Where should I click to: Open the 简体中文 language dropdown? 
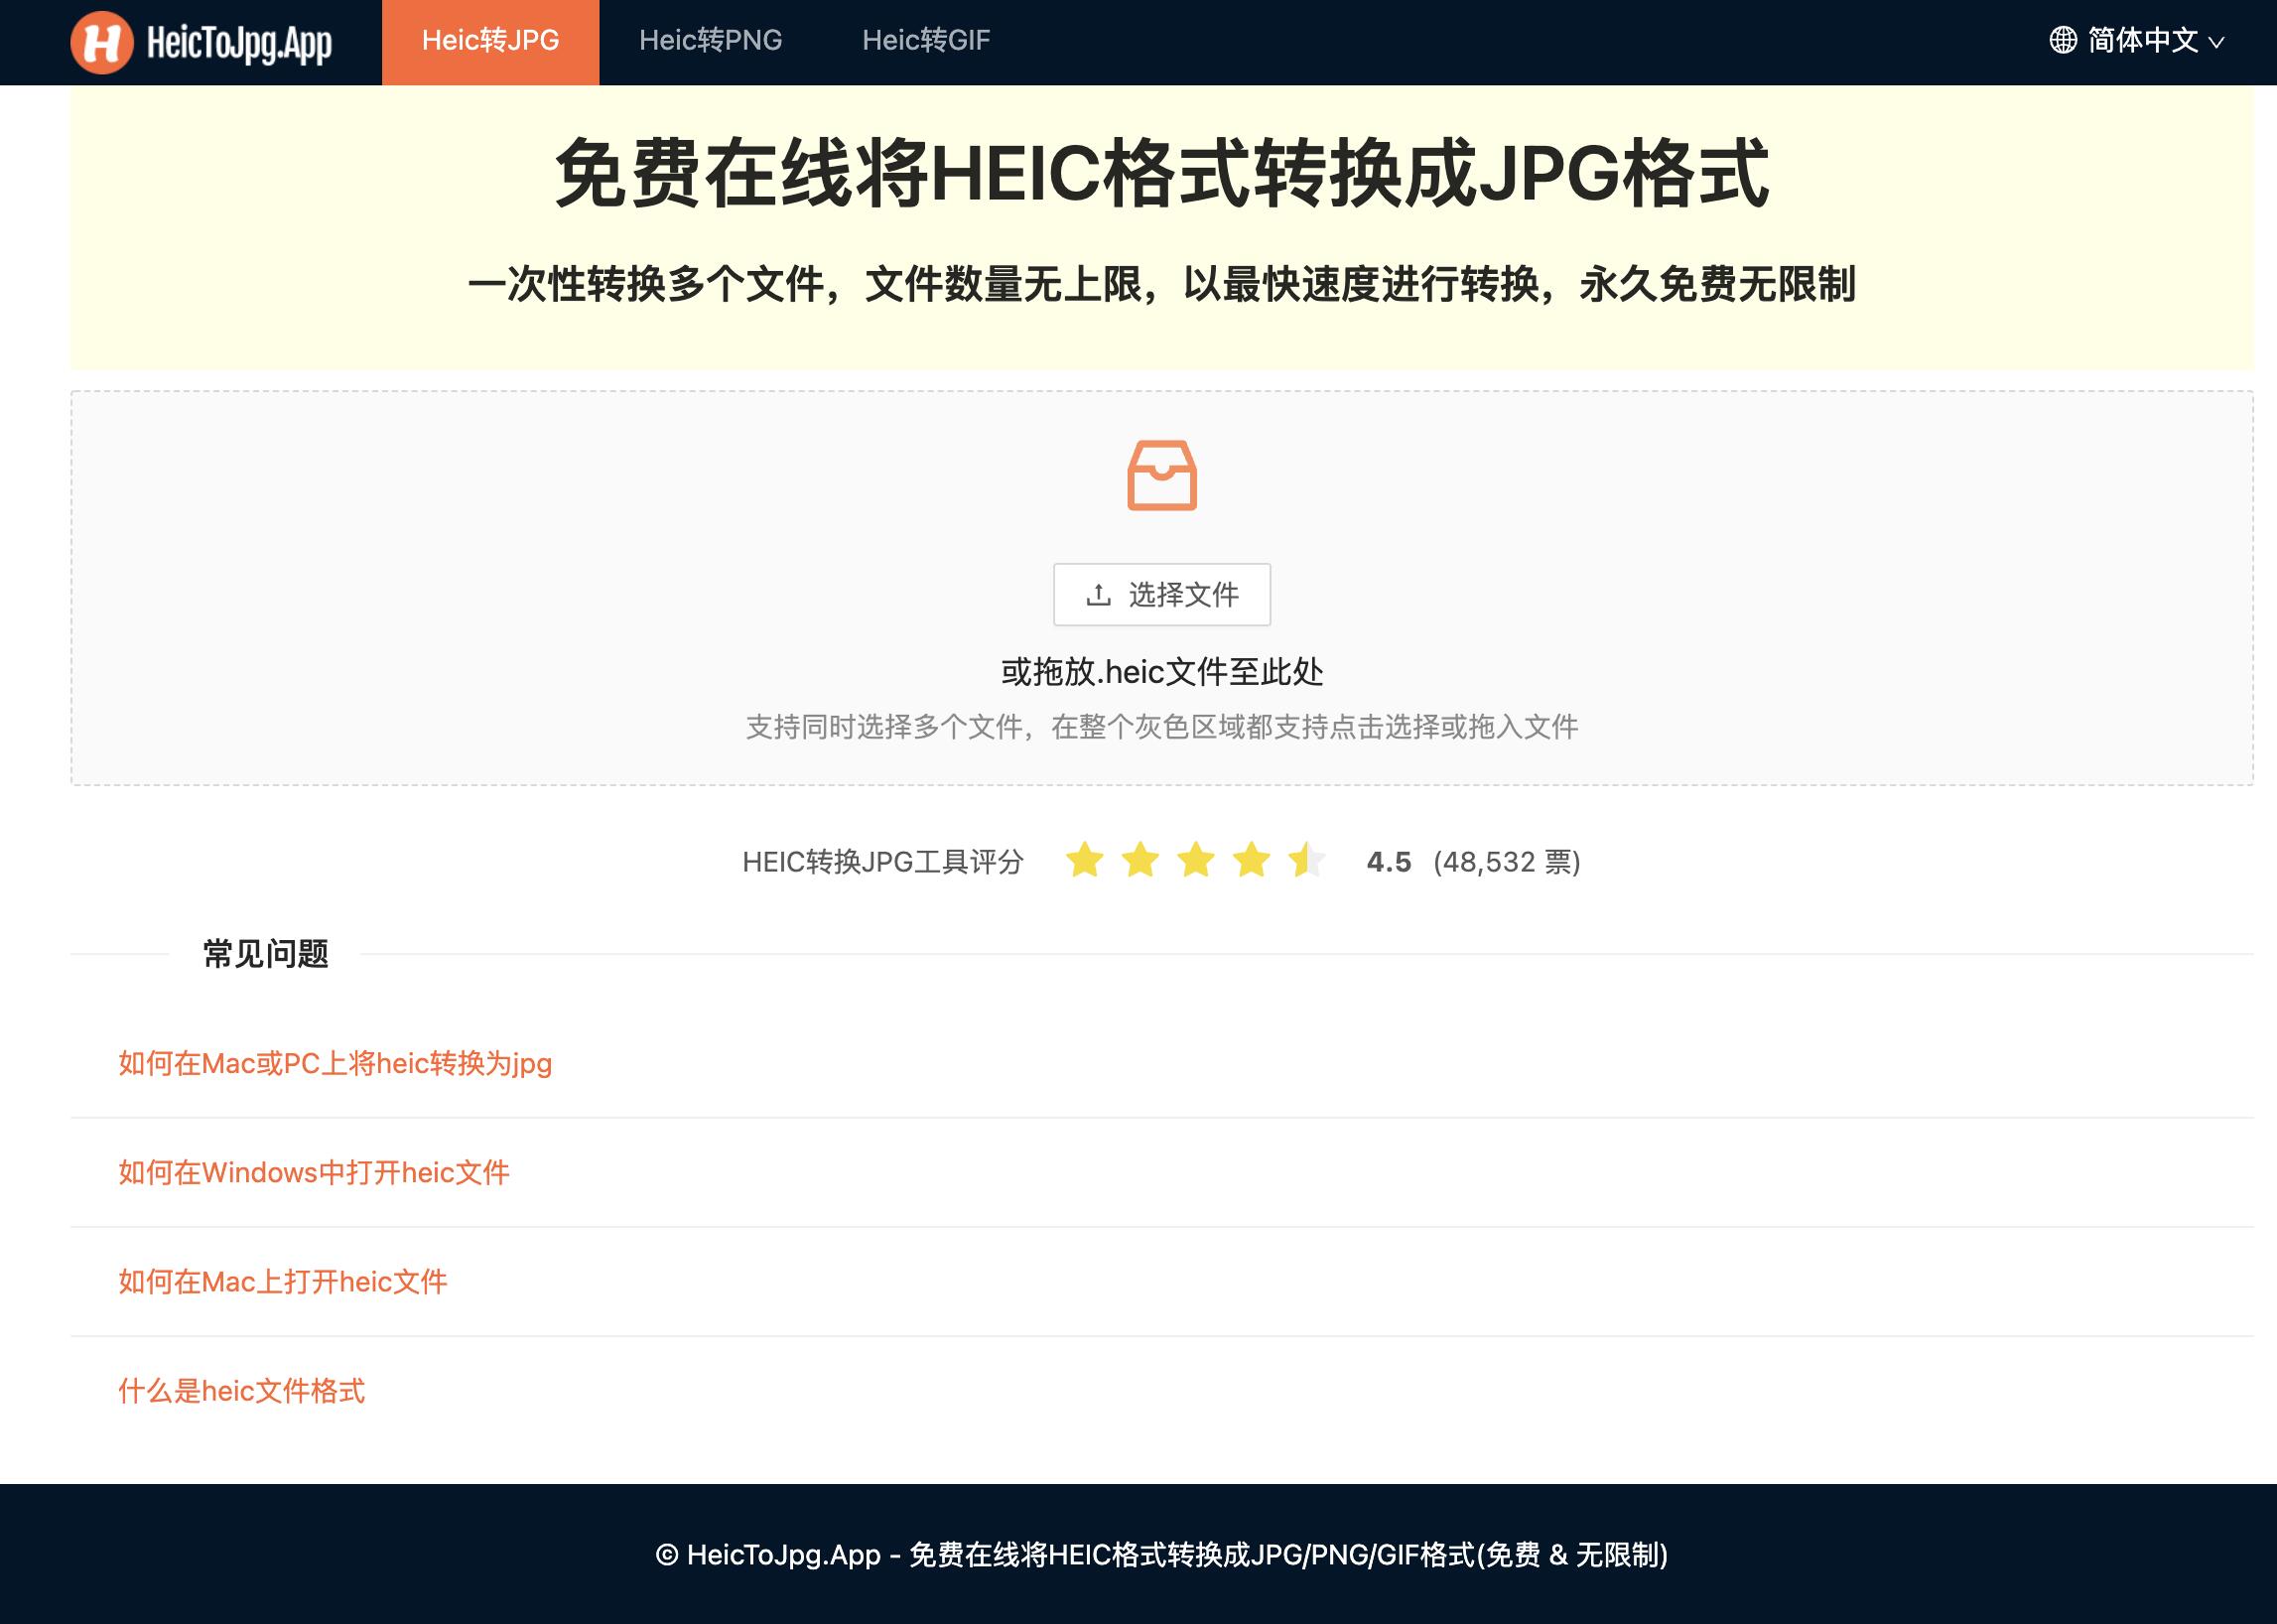pyautogui.click(x=2142, y=40)
